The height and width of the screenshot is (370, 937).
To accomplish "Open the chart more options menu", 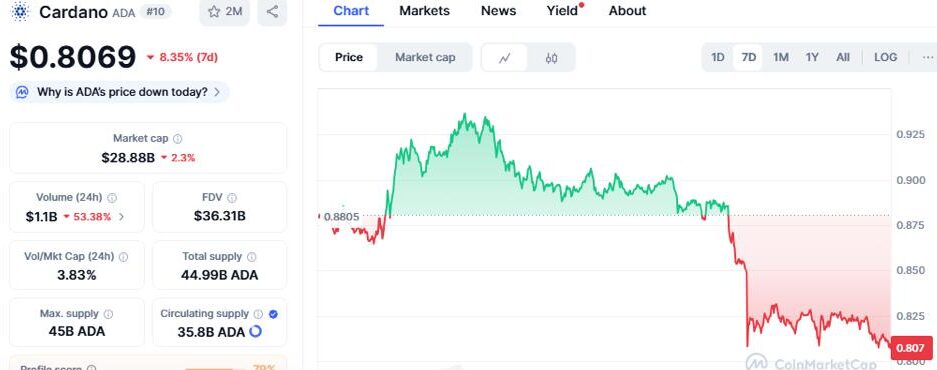I will point(927,57).
